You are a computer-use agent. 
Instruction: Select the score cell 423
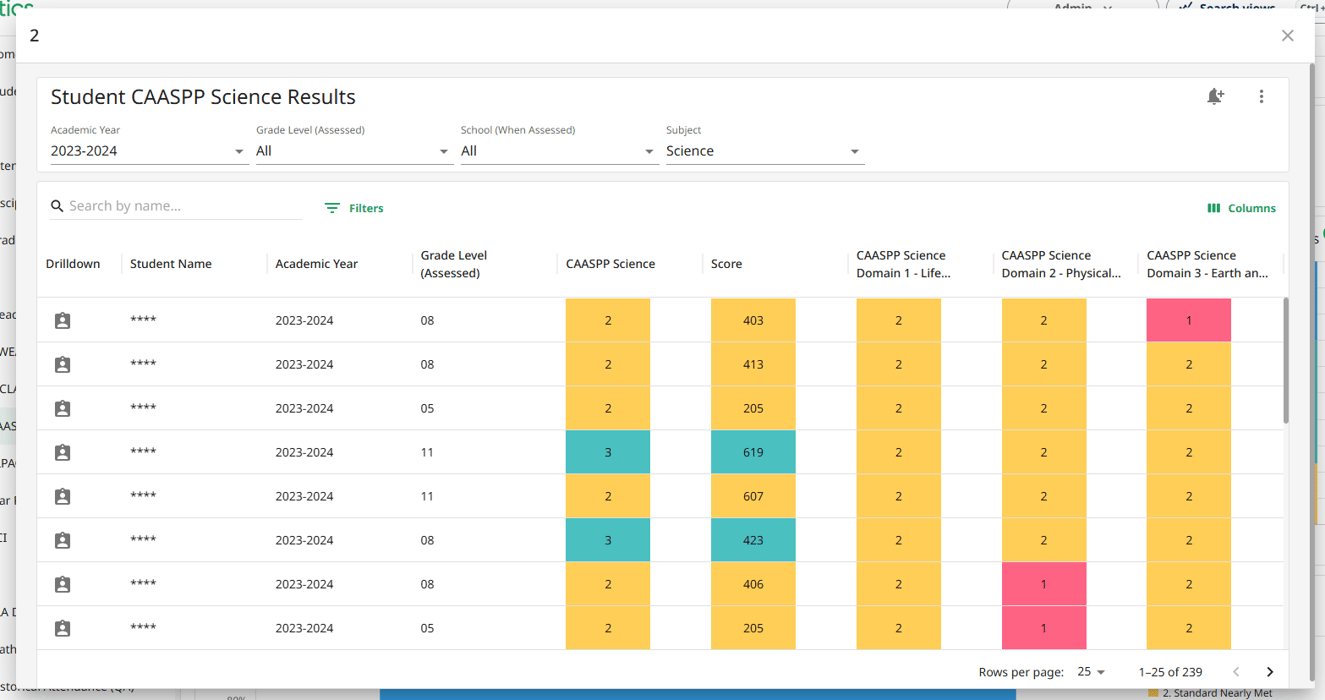coord(753,541)
